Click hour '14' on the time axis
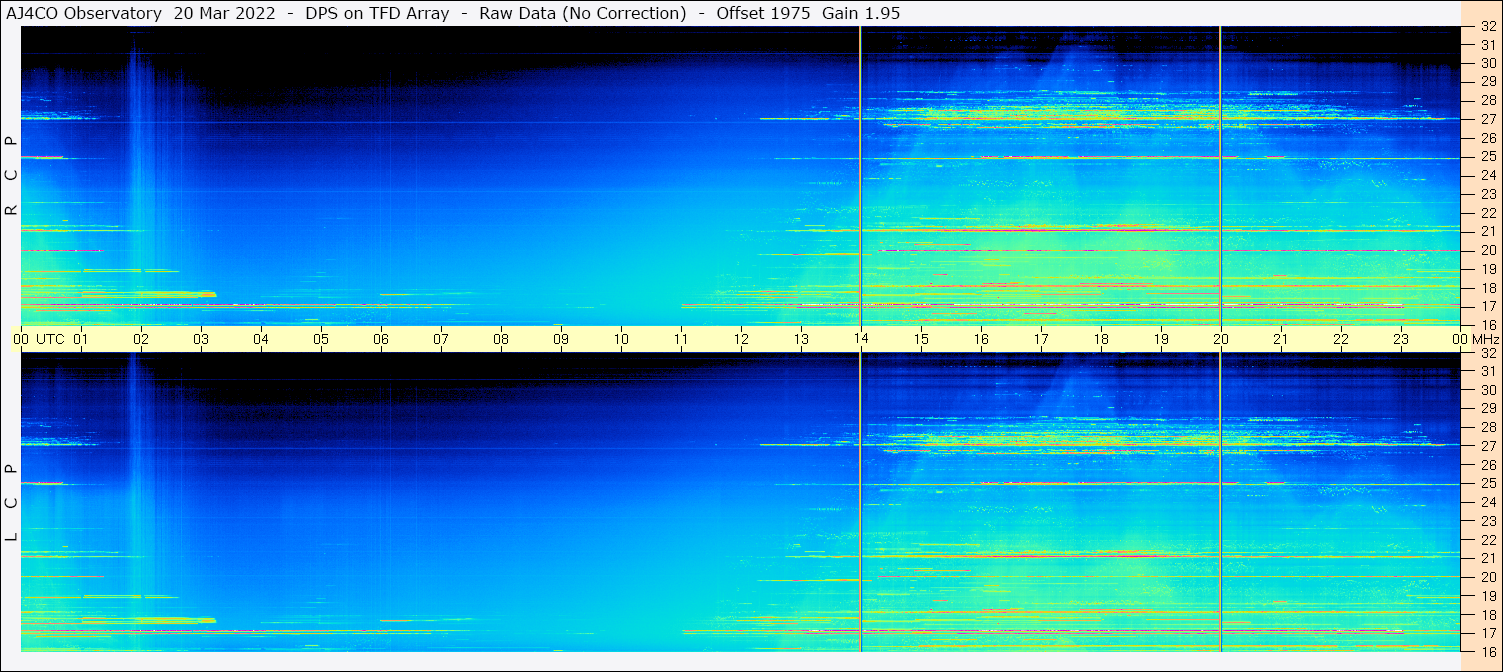Viewport: 1503px width, 672px height. tap(861, 339)
